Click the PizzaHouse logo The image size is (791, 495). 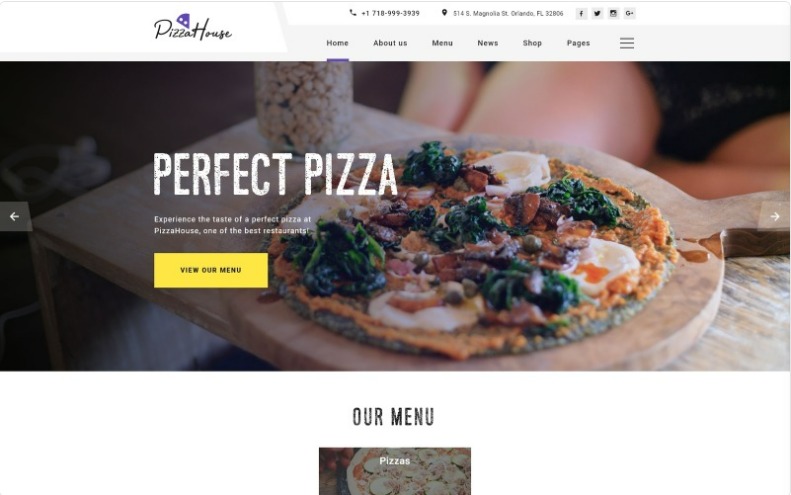[x=193, y=27]
